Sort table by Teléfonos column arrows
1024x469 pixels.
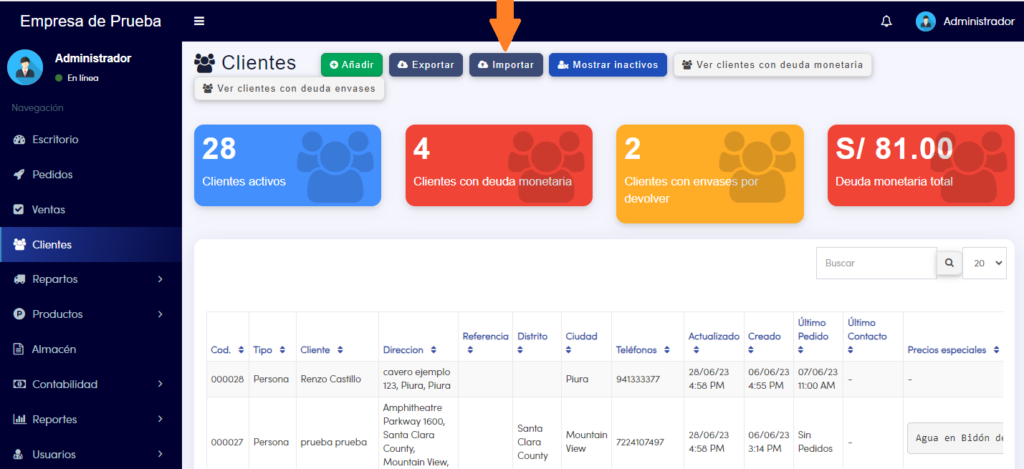(667, 350)
